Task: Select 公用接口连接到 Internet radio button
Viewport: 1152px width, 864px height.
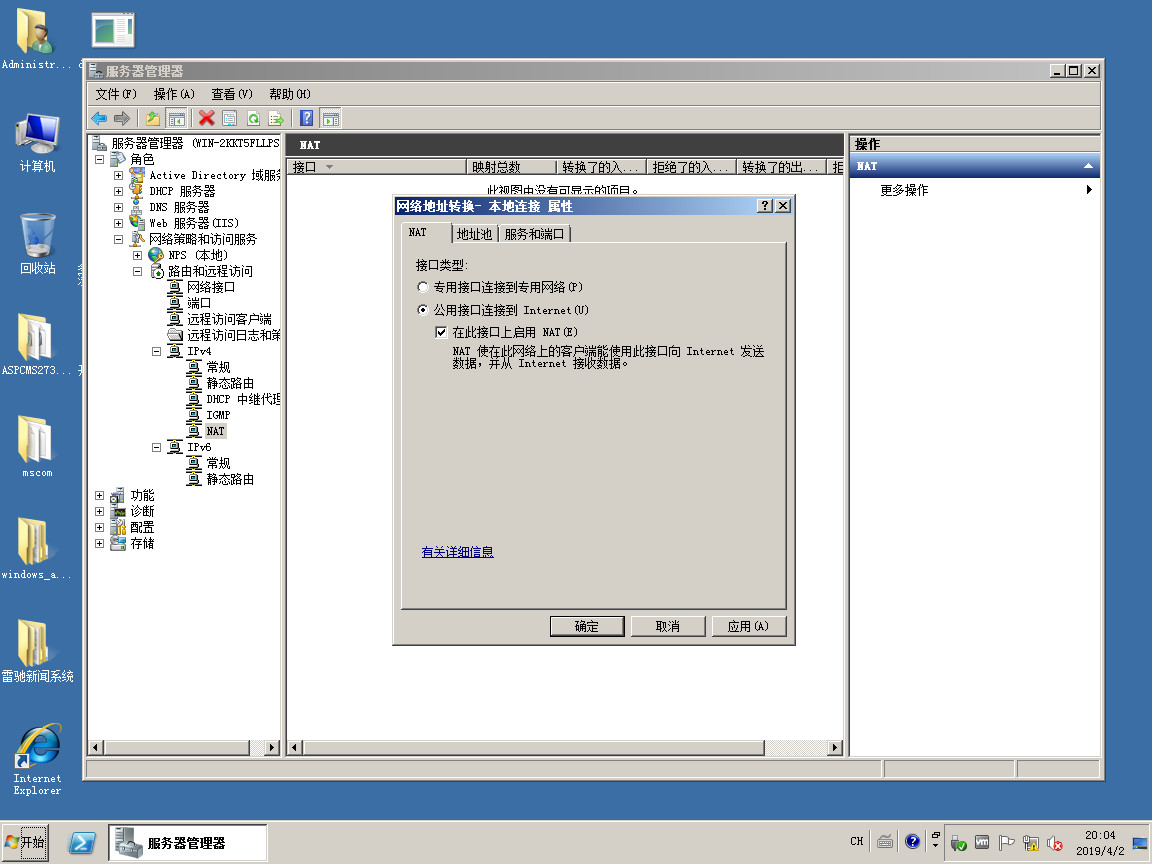Action: [x=423, y=310]
